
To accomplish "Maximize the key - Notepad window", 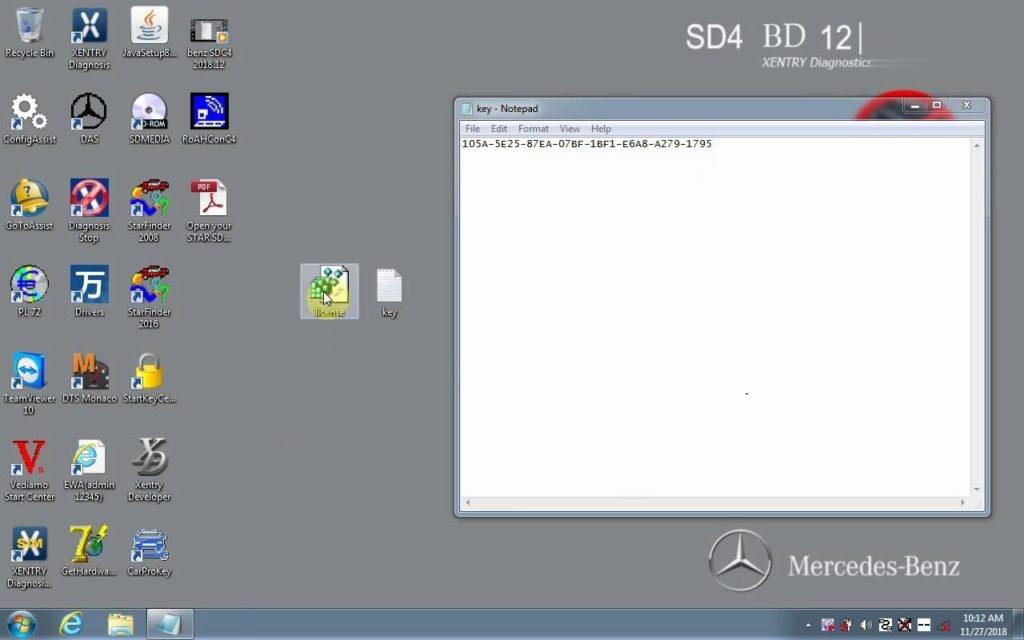I will 936,106.
